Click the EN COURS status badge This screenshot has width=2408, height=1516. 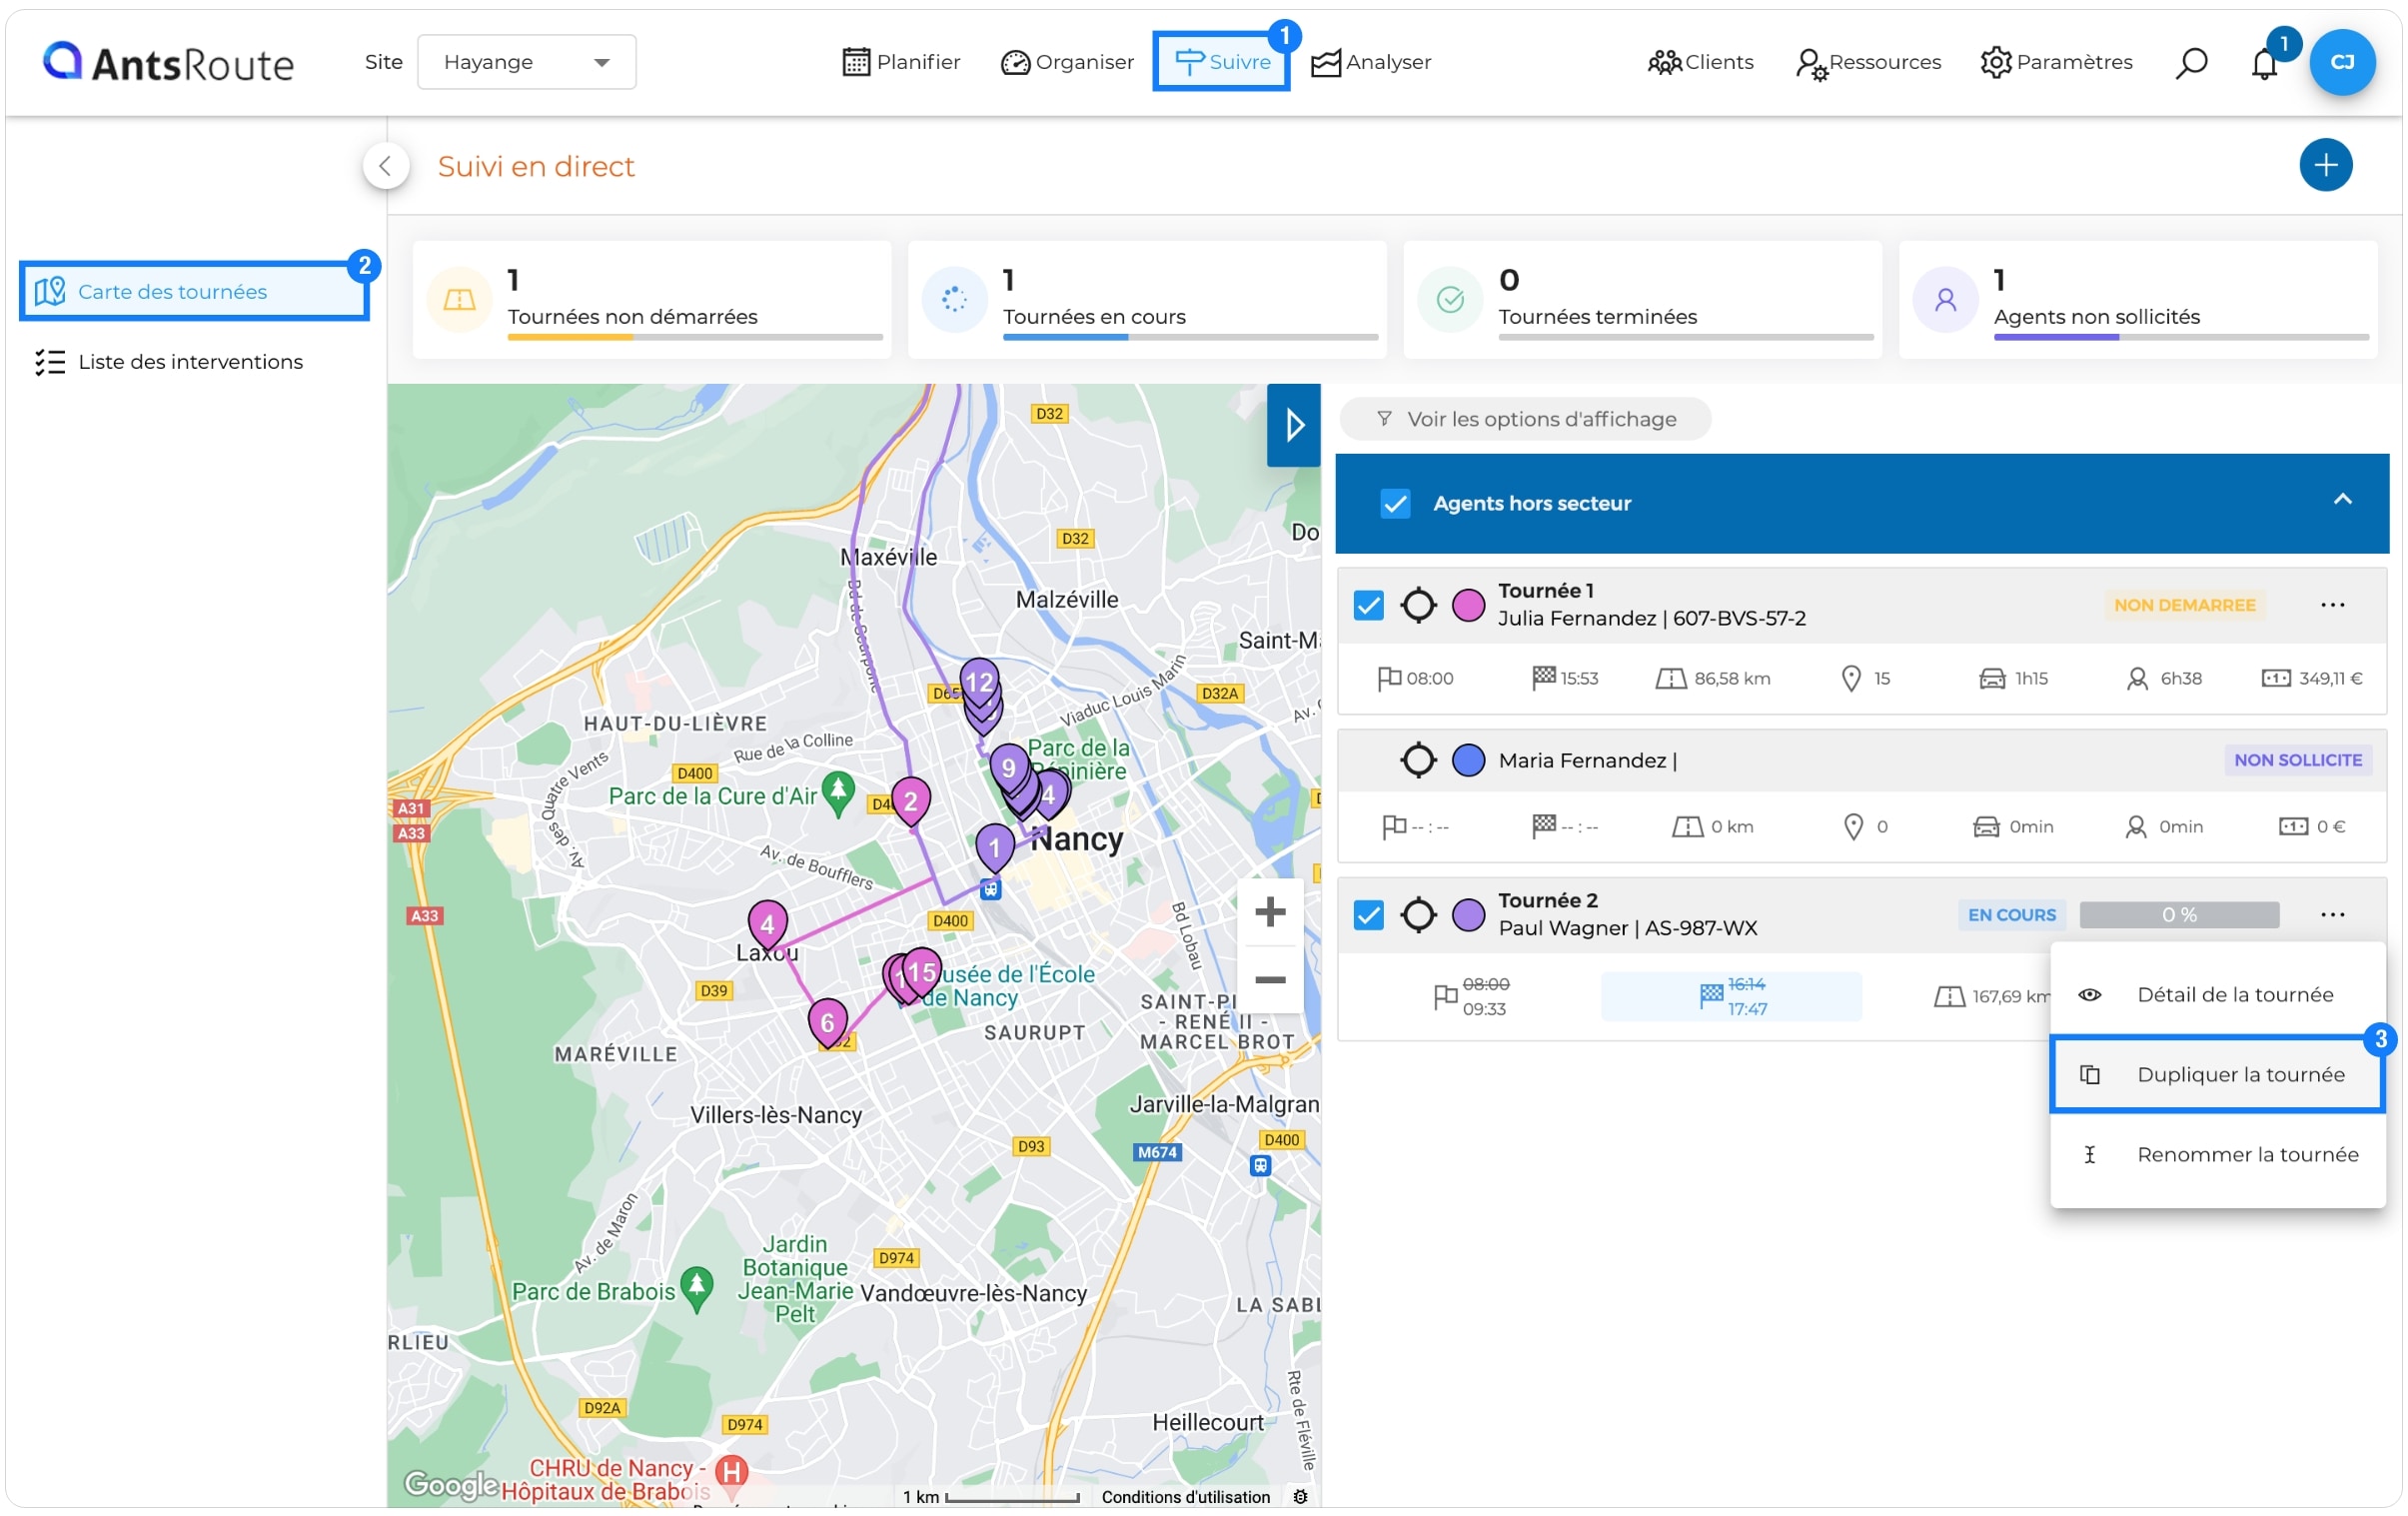pyautogui.click(x=2011, y=915)
